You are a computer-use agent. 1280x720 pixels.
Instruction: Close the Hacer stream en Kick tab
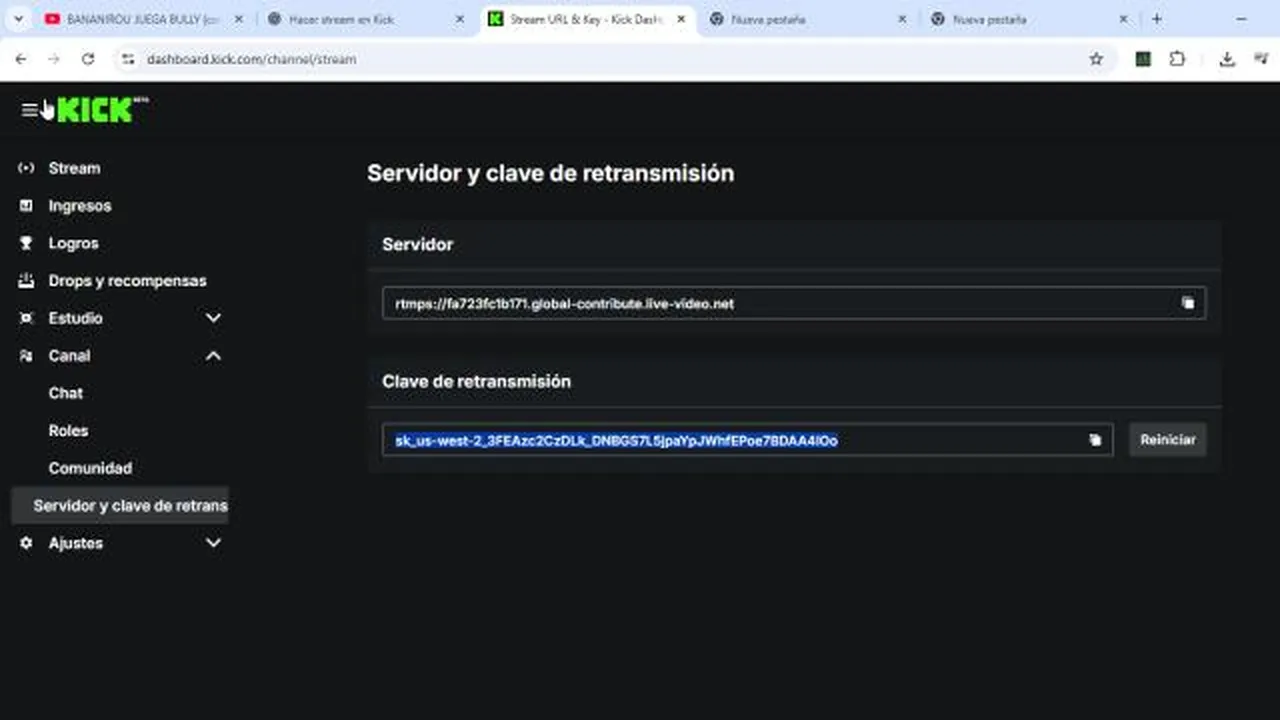click(x=460, y=19)
